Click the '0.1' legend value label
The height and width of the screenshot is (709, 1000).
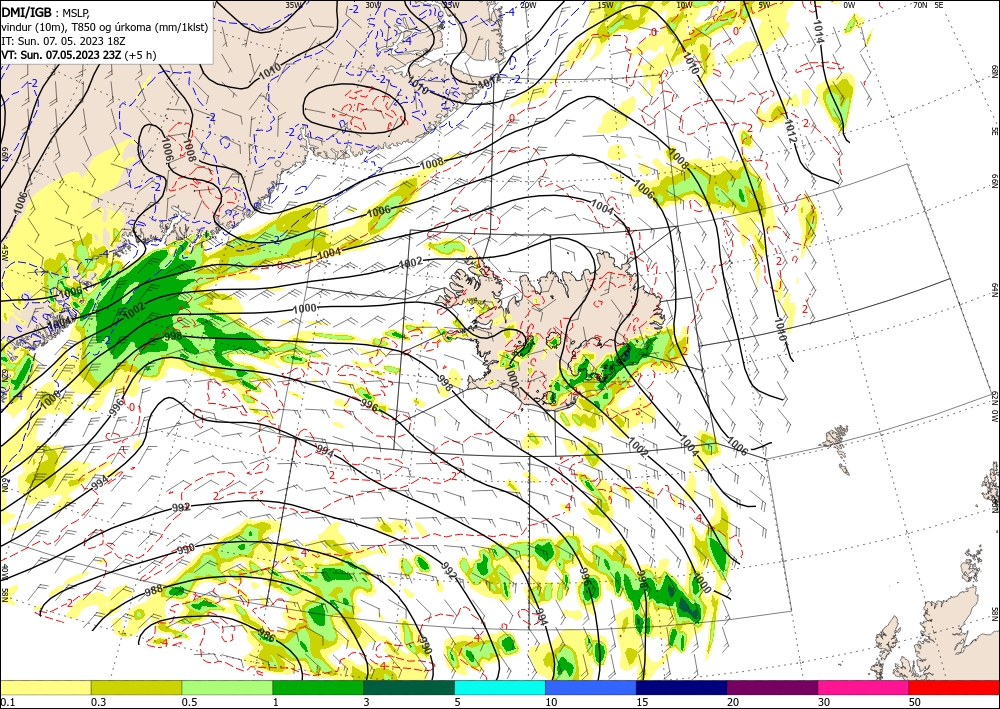[8, 702]
